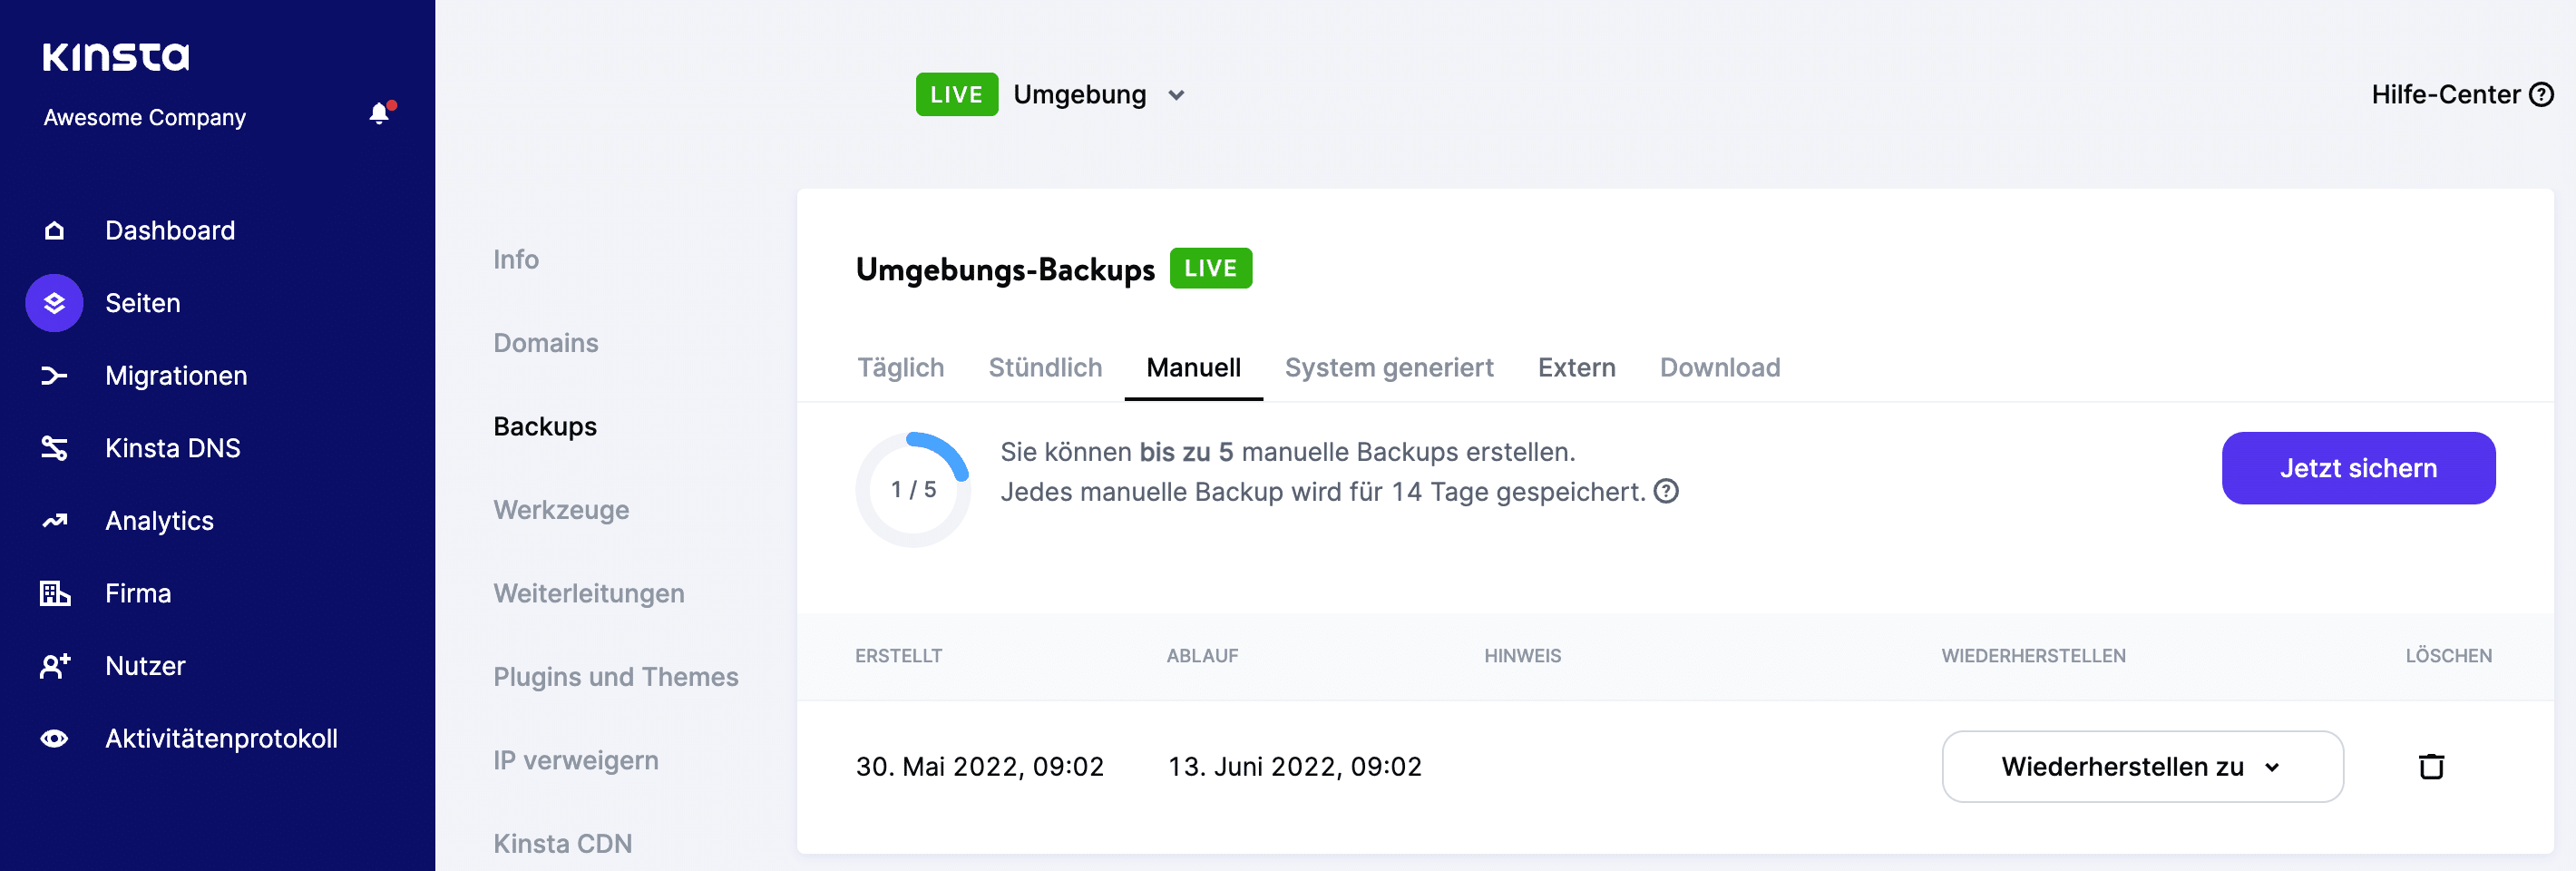Open the manual backup info tooltip

pos(1667,491)
